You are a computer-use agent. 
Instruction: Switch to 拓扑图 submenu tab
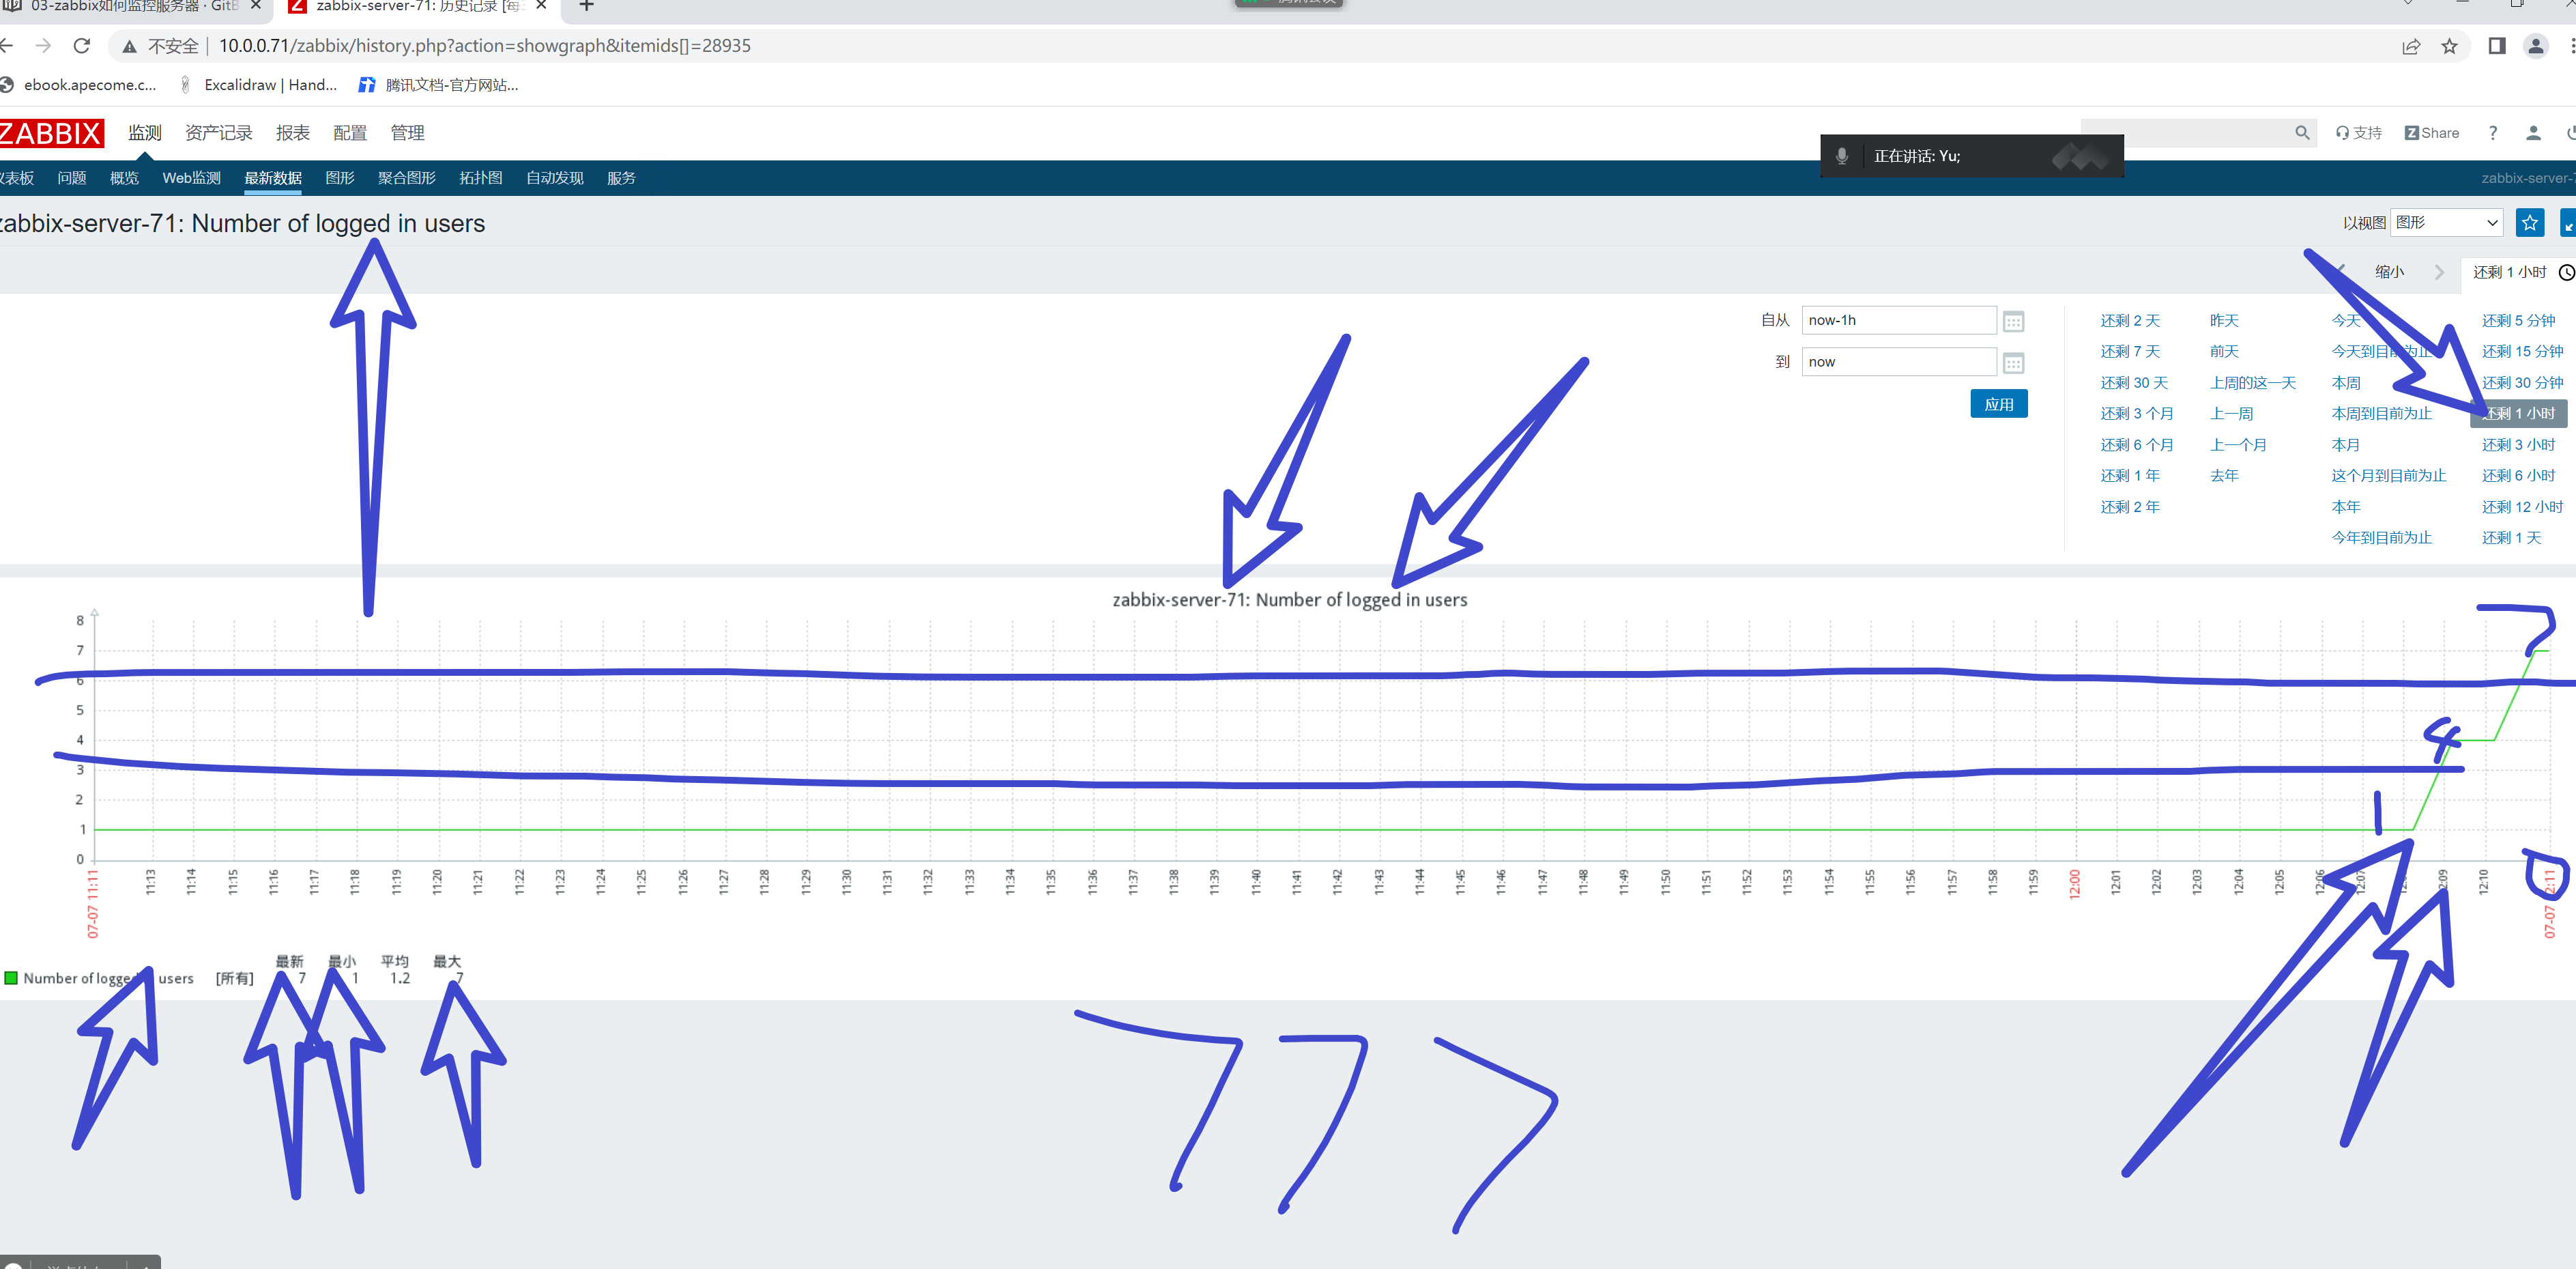click(481, 178)
